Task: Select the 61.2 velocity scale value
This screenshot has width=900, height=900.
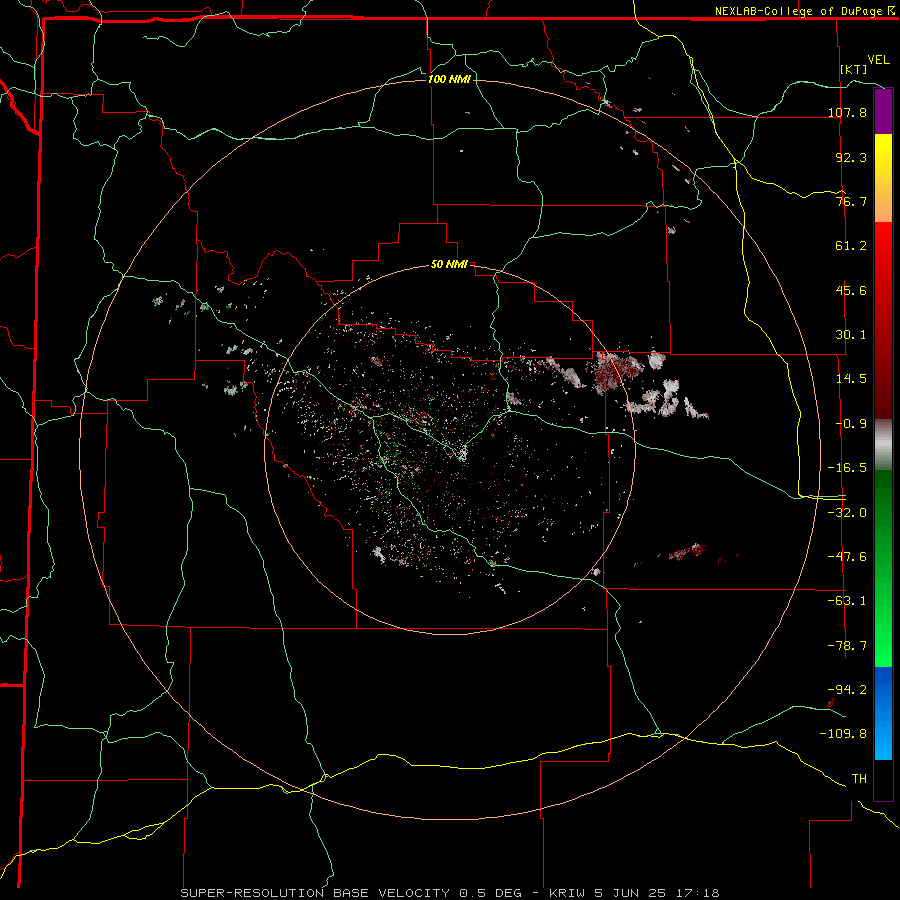Action: [851, 246]
